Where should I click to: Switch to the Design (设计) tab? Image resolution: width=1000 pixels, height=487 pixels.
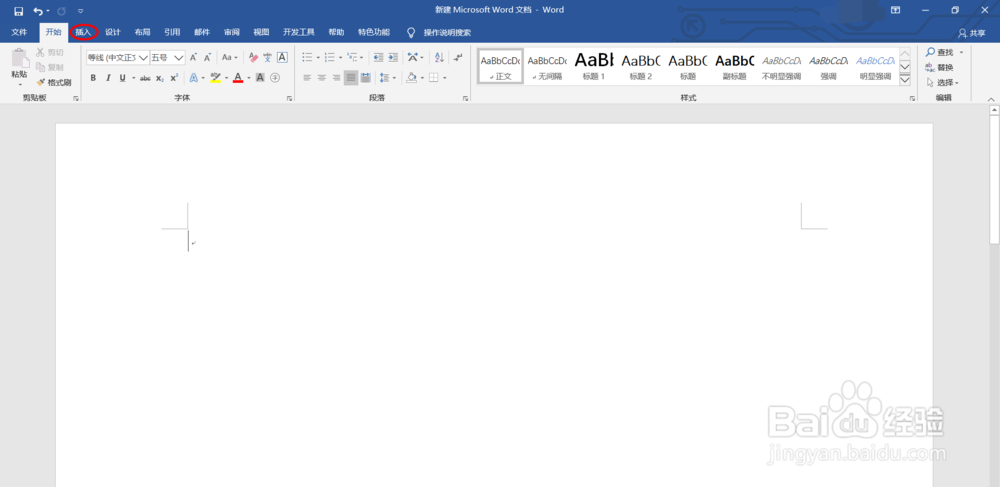[x=113, y=32]
